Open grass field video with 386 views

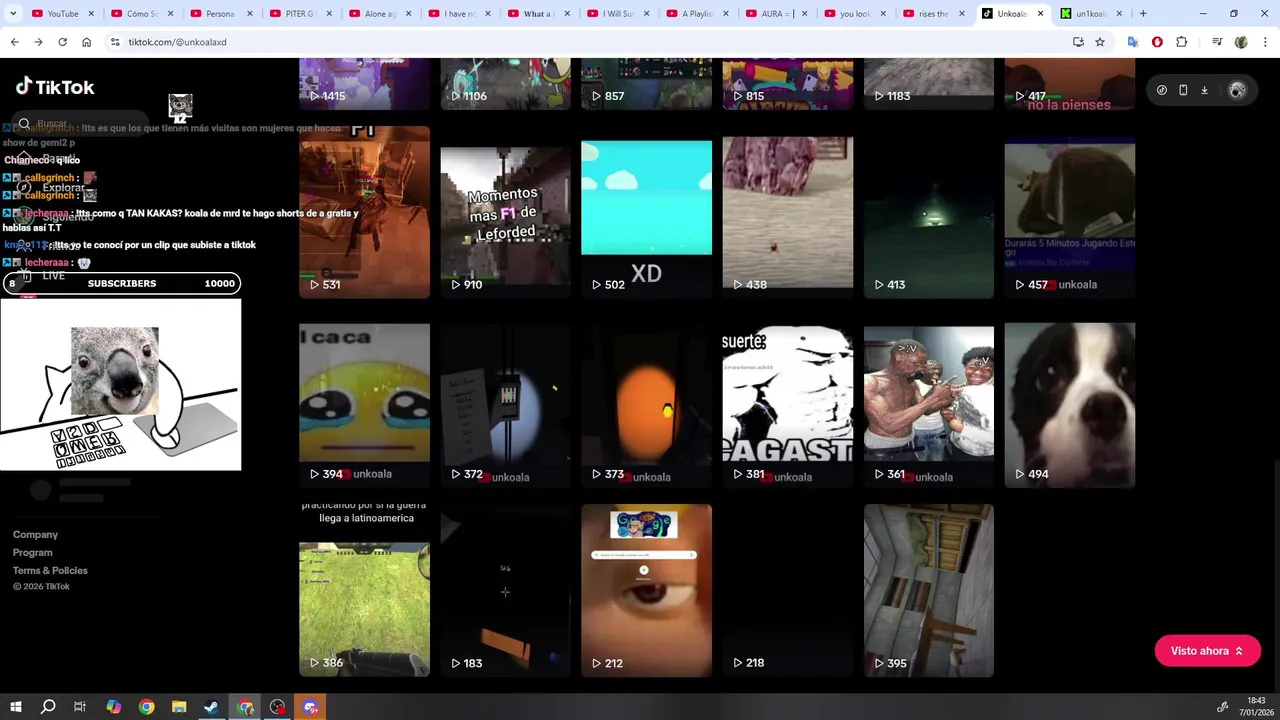(364, 590)
